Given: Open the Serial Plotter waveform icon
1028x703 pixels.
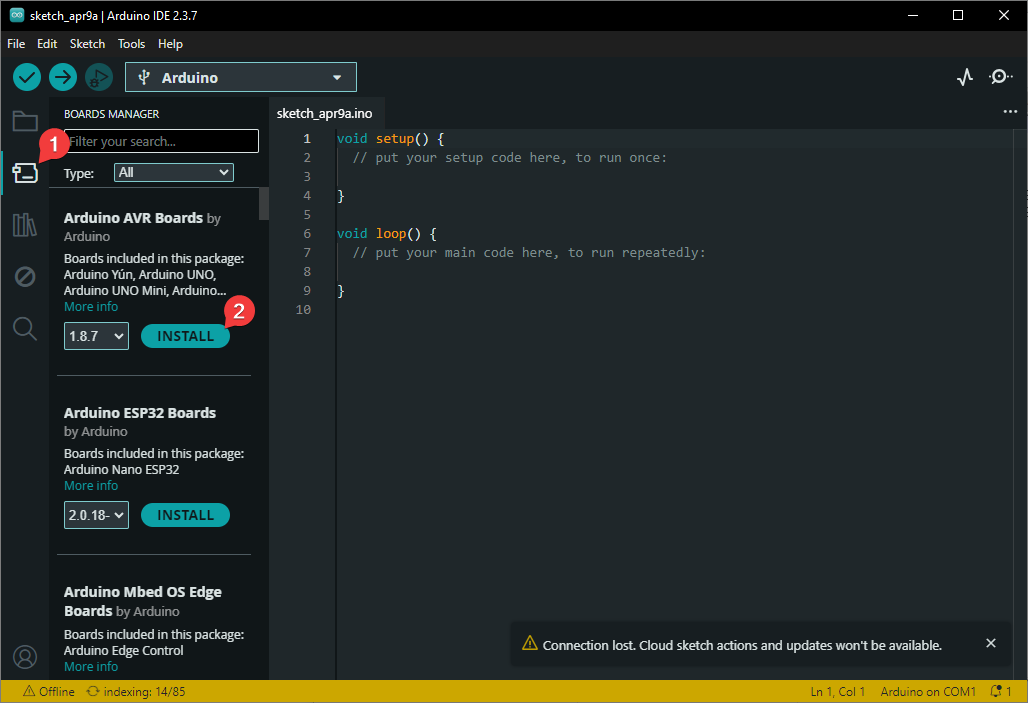Looking at the screenshot, I should pyautogui.click(x=964, y=77).
